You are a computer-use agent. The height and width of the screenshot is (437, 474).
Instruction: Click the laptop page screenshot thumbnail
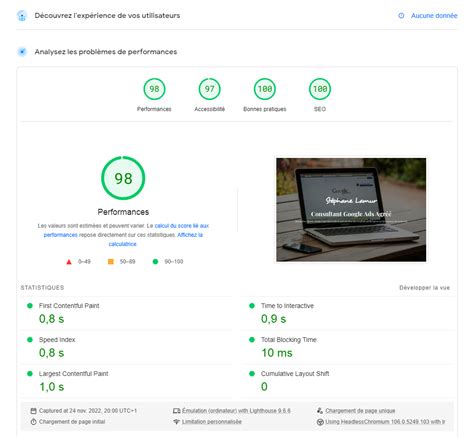[351, 210]
